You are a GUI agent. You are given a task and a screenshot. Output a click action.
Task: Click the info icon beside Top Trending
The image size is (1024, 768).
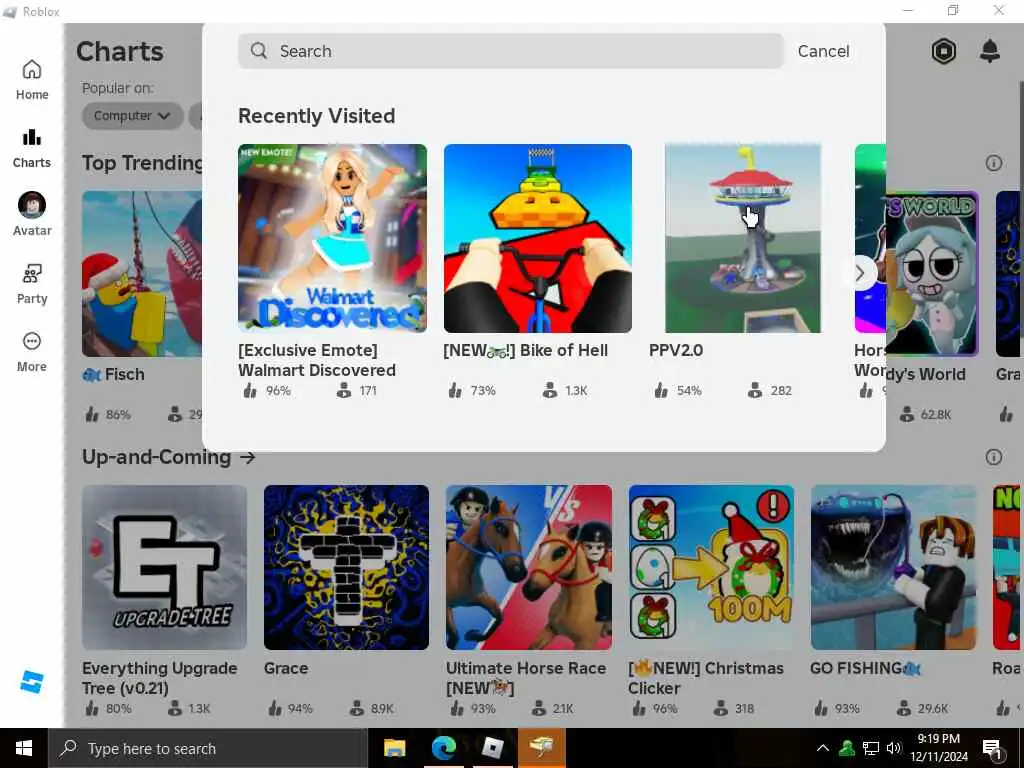click(994, 163)
